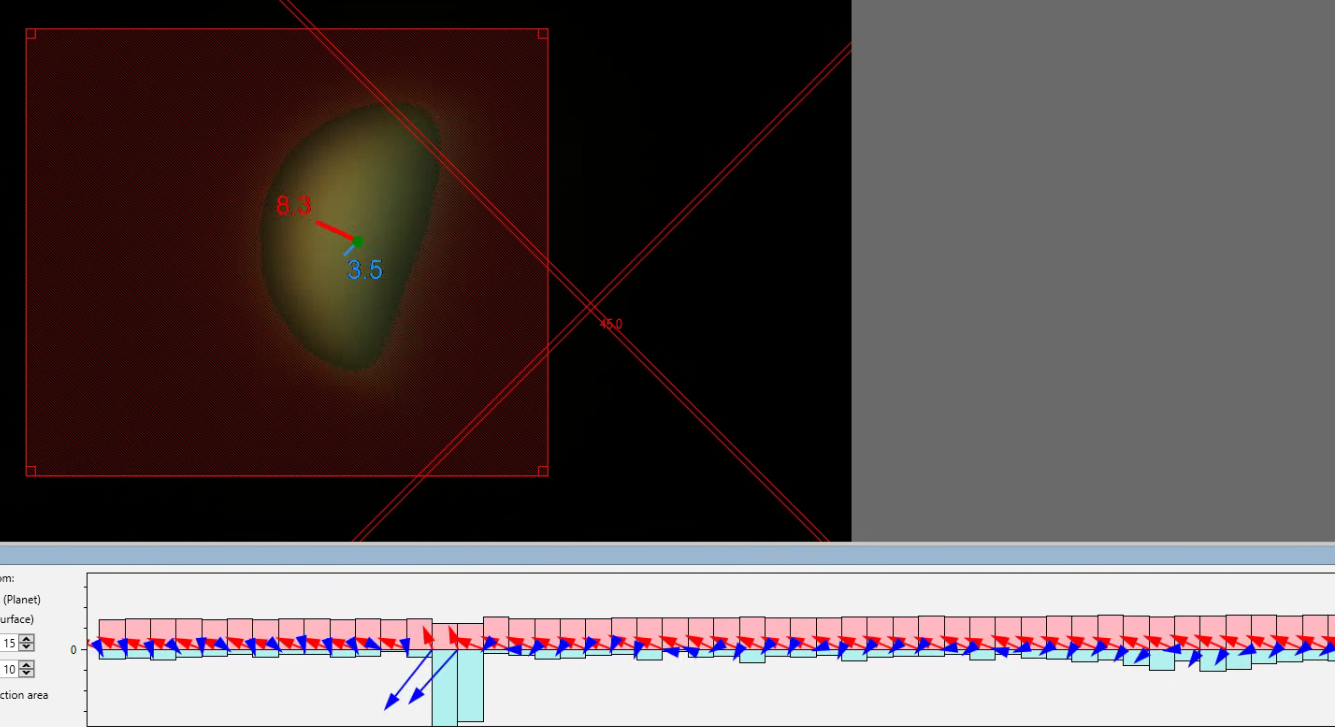Increase the value 10 with the up arrow
Image resolution: width=1335 pixels, height=727 pixels.
pyautogui.click(x=27, y=665)
